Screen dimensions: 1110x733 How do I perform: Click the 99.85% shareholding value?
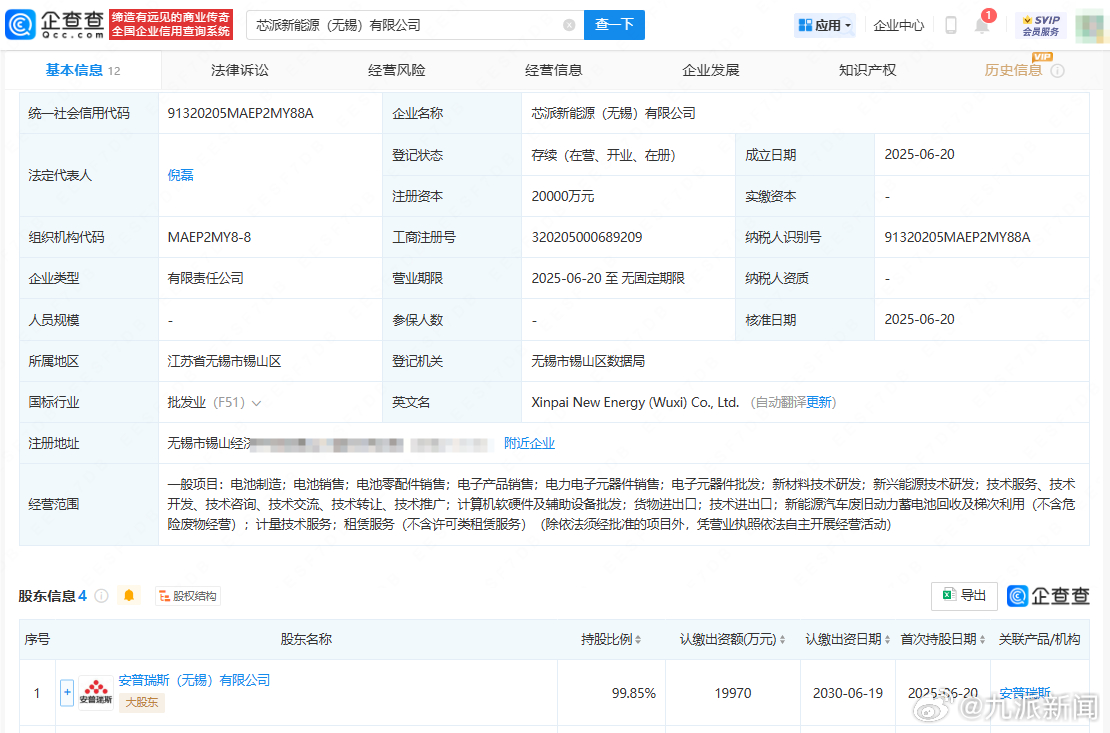634,693
